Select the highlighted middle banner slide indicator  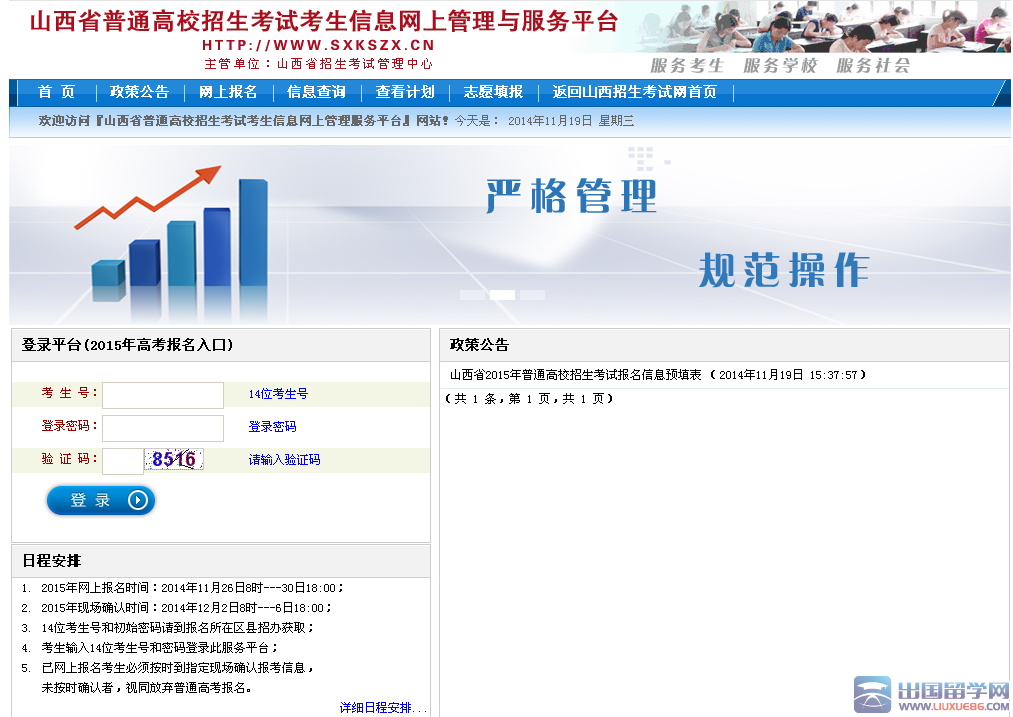(x=502, y=295)
